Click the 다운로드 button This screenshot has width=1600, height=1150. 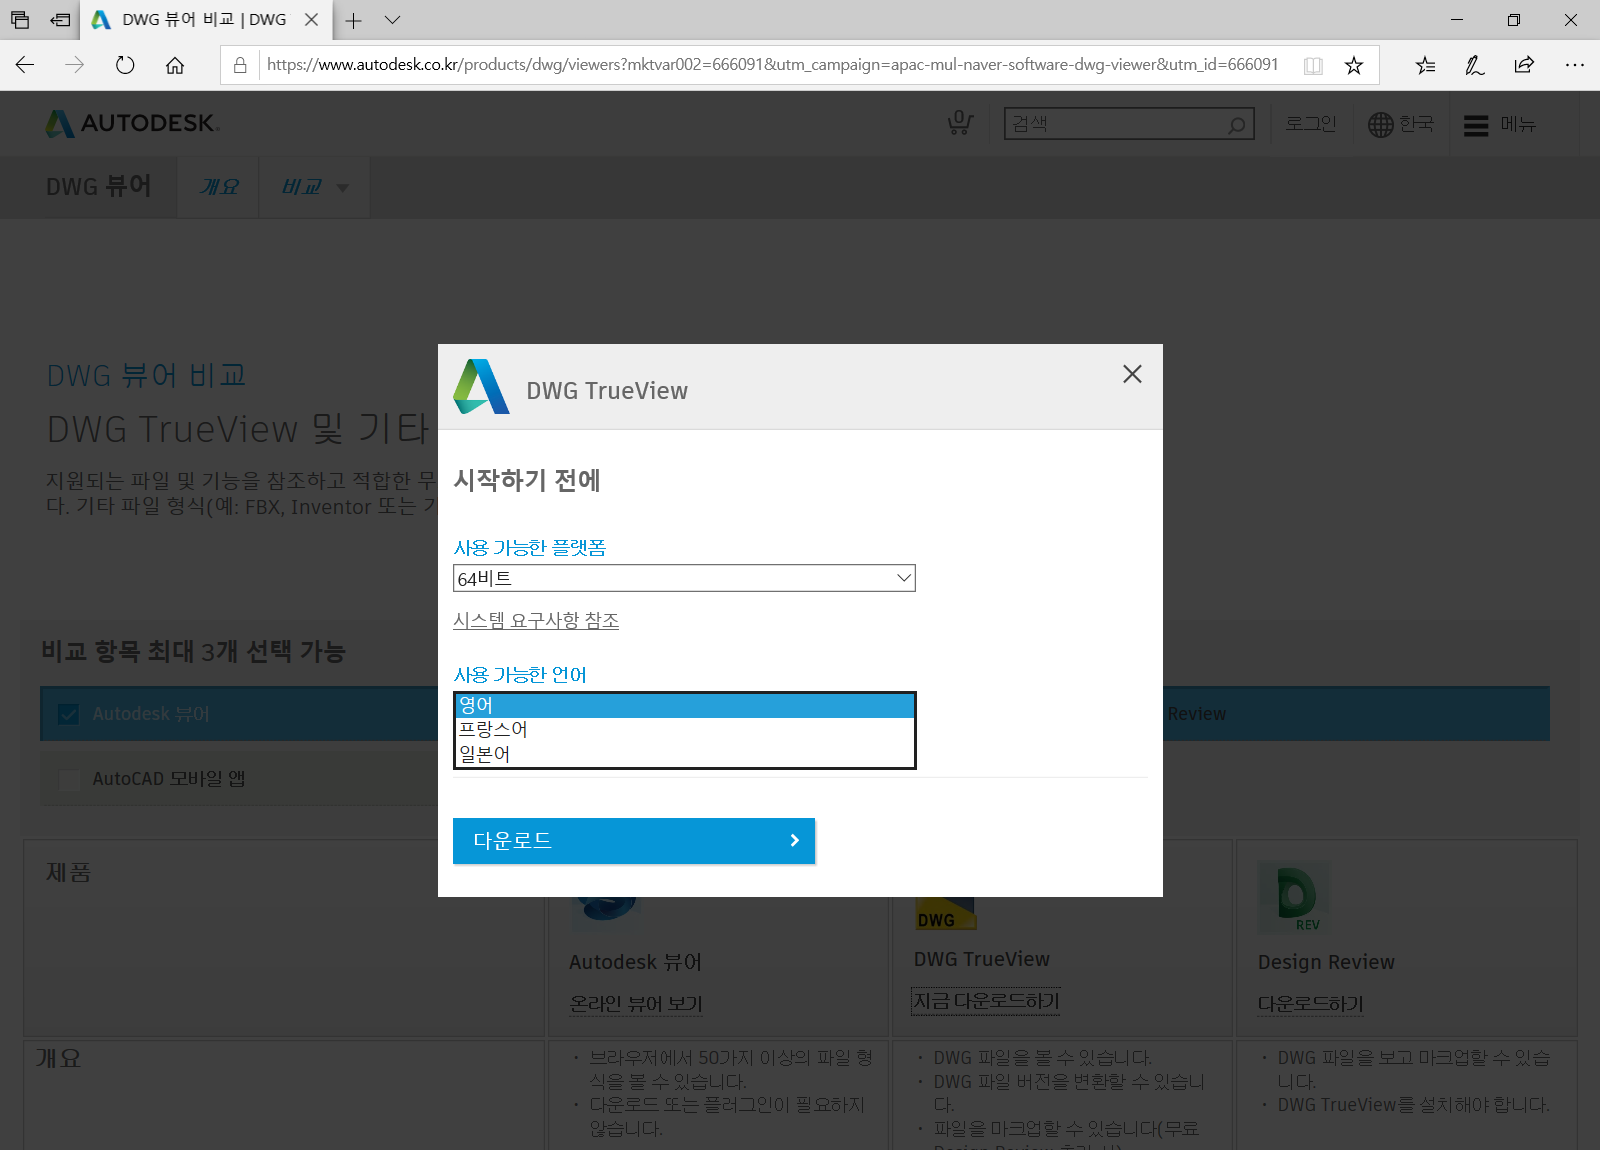coord(634,841)
